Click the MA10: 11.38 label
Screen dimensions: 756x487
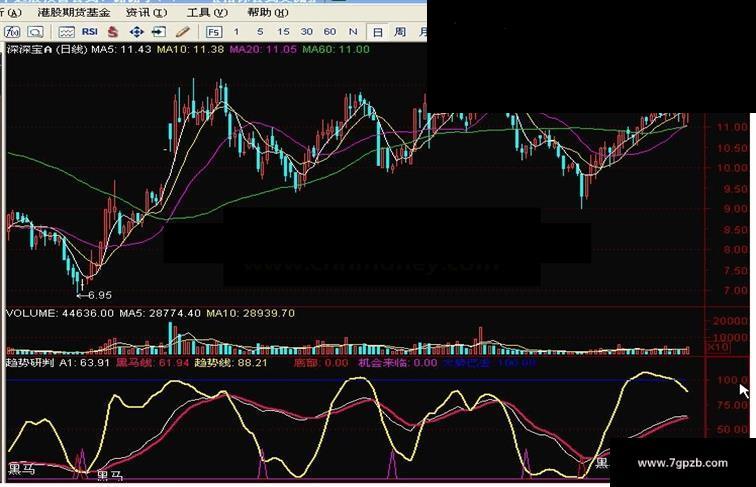190,49
